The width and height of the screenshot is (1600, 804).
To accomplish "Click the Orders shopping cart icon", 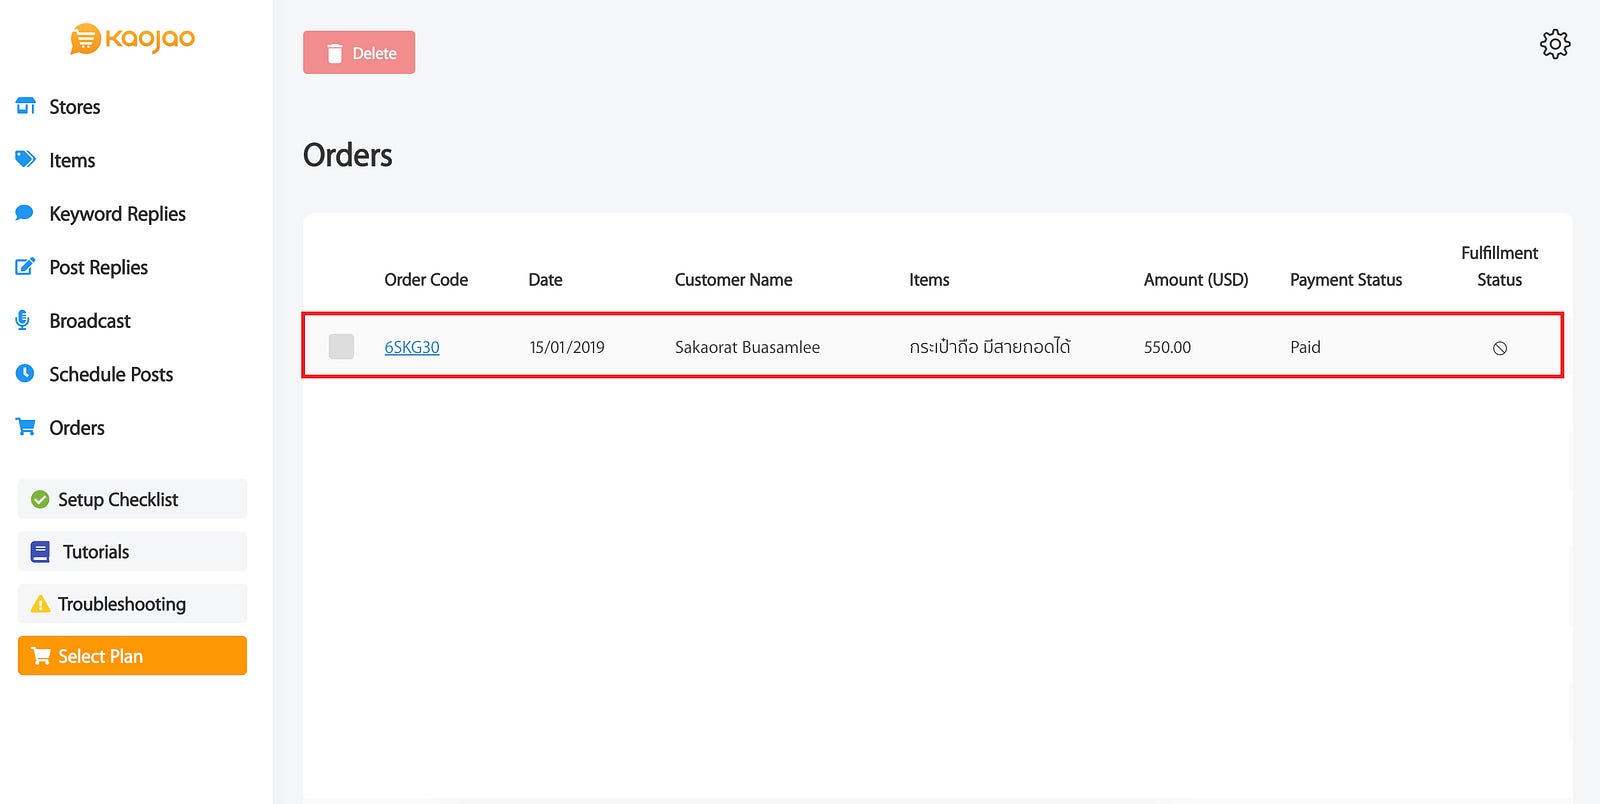I will pos(26,427).
